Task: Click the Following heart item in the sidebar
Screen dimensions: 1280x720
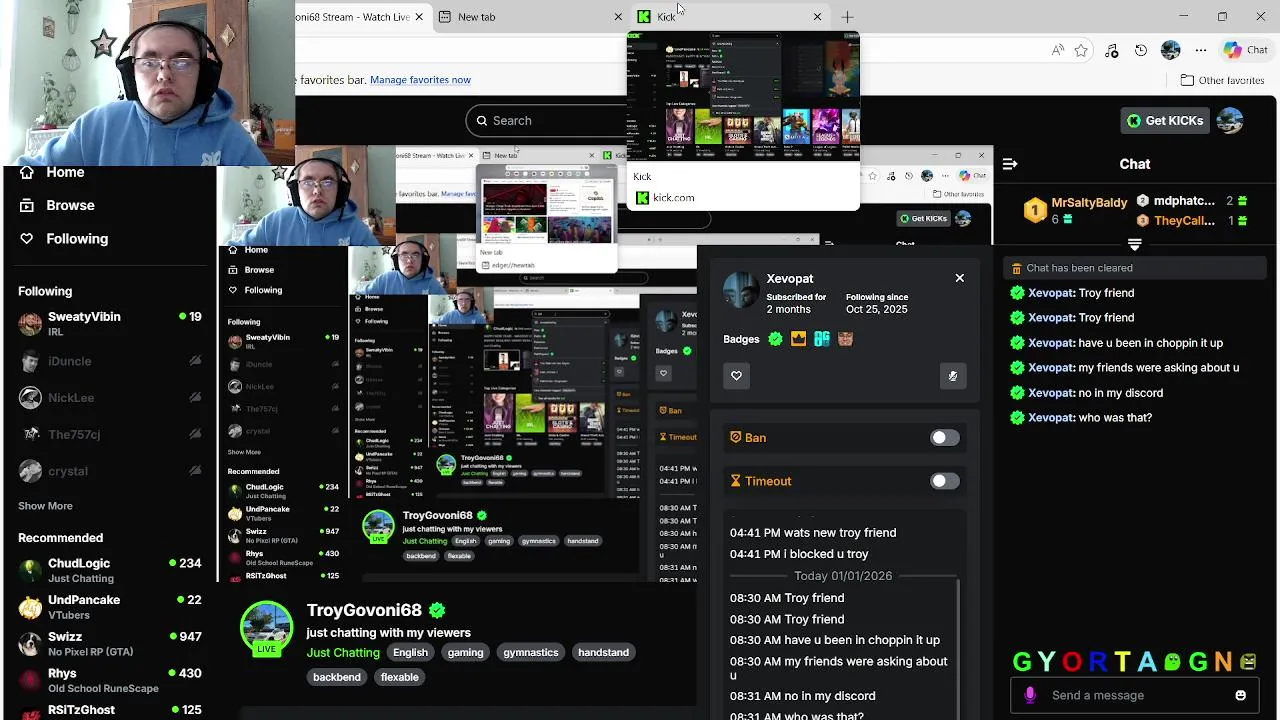Action: tap(64, 238)
